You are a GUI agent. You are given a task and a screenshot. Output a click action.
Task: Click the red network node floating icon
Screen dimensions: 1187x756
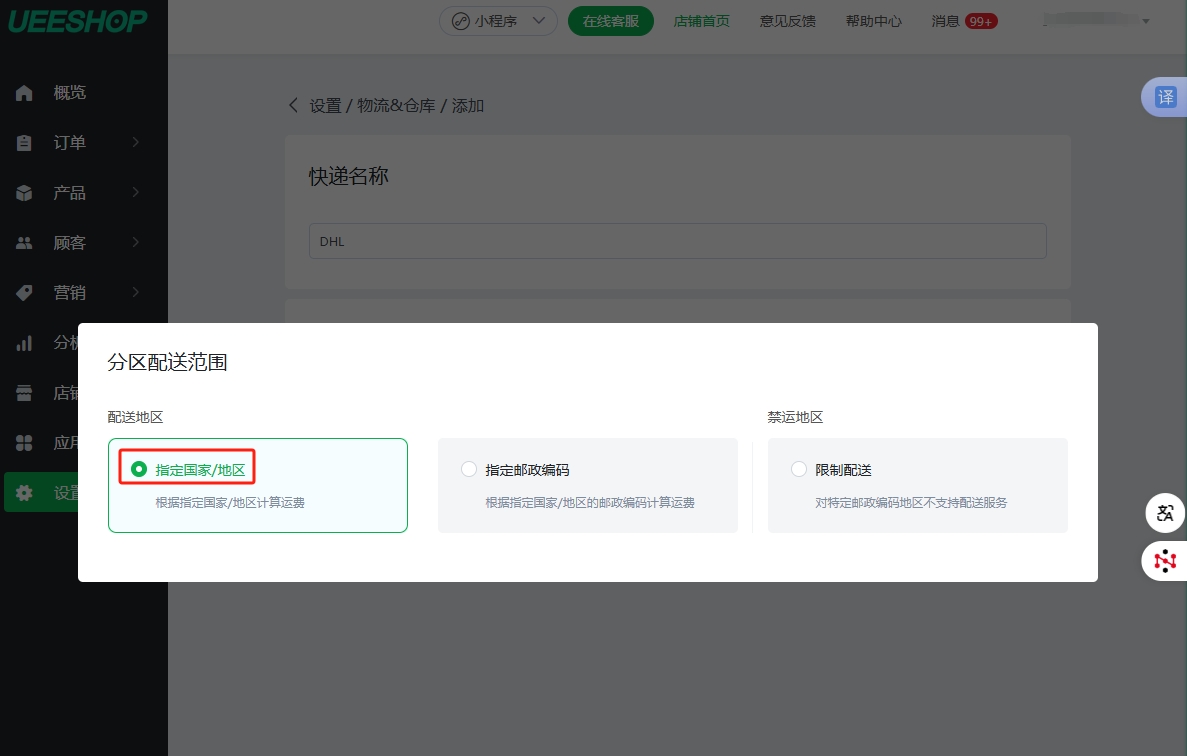1165,561
